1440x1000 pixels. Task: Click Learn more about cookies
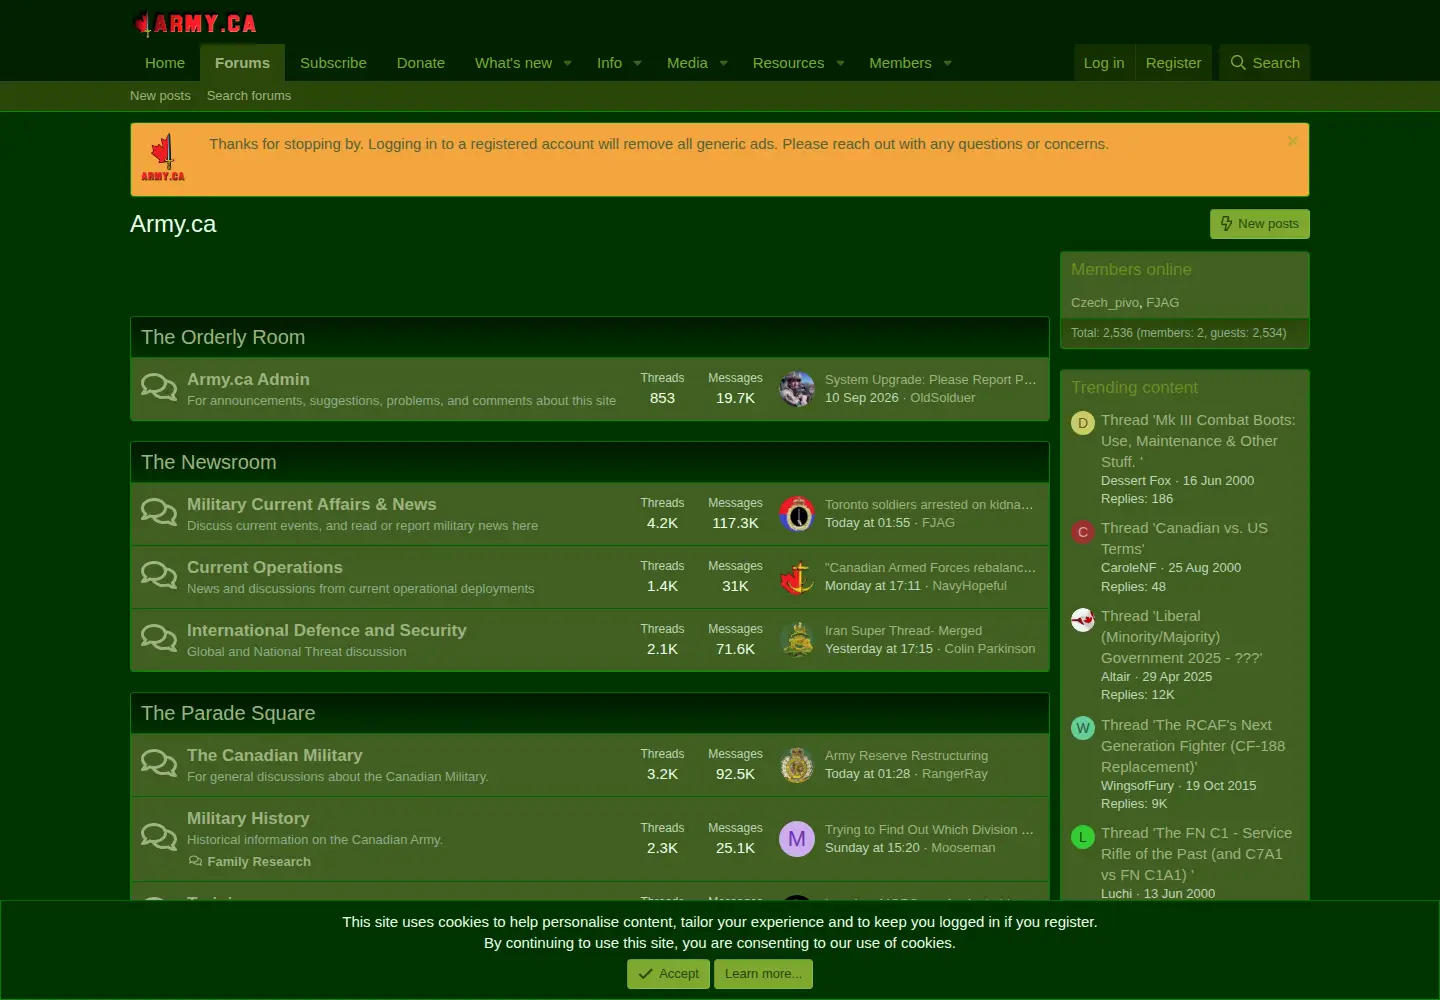(763, 974)
